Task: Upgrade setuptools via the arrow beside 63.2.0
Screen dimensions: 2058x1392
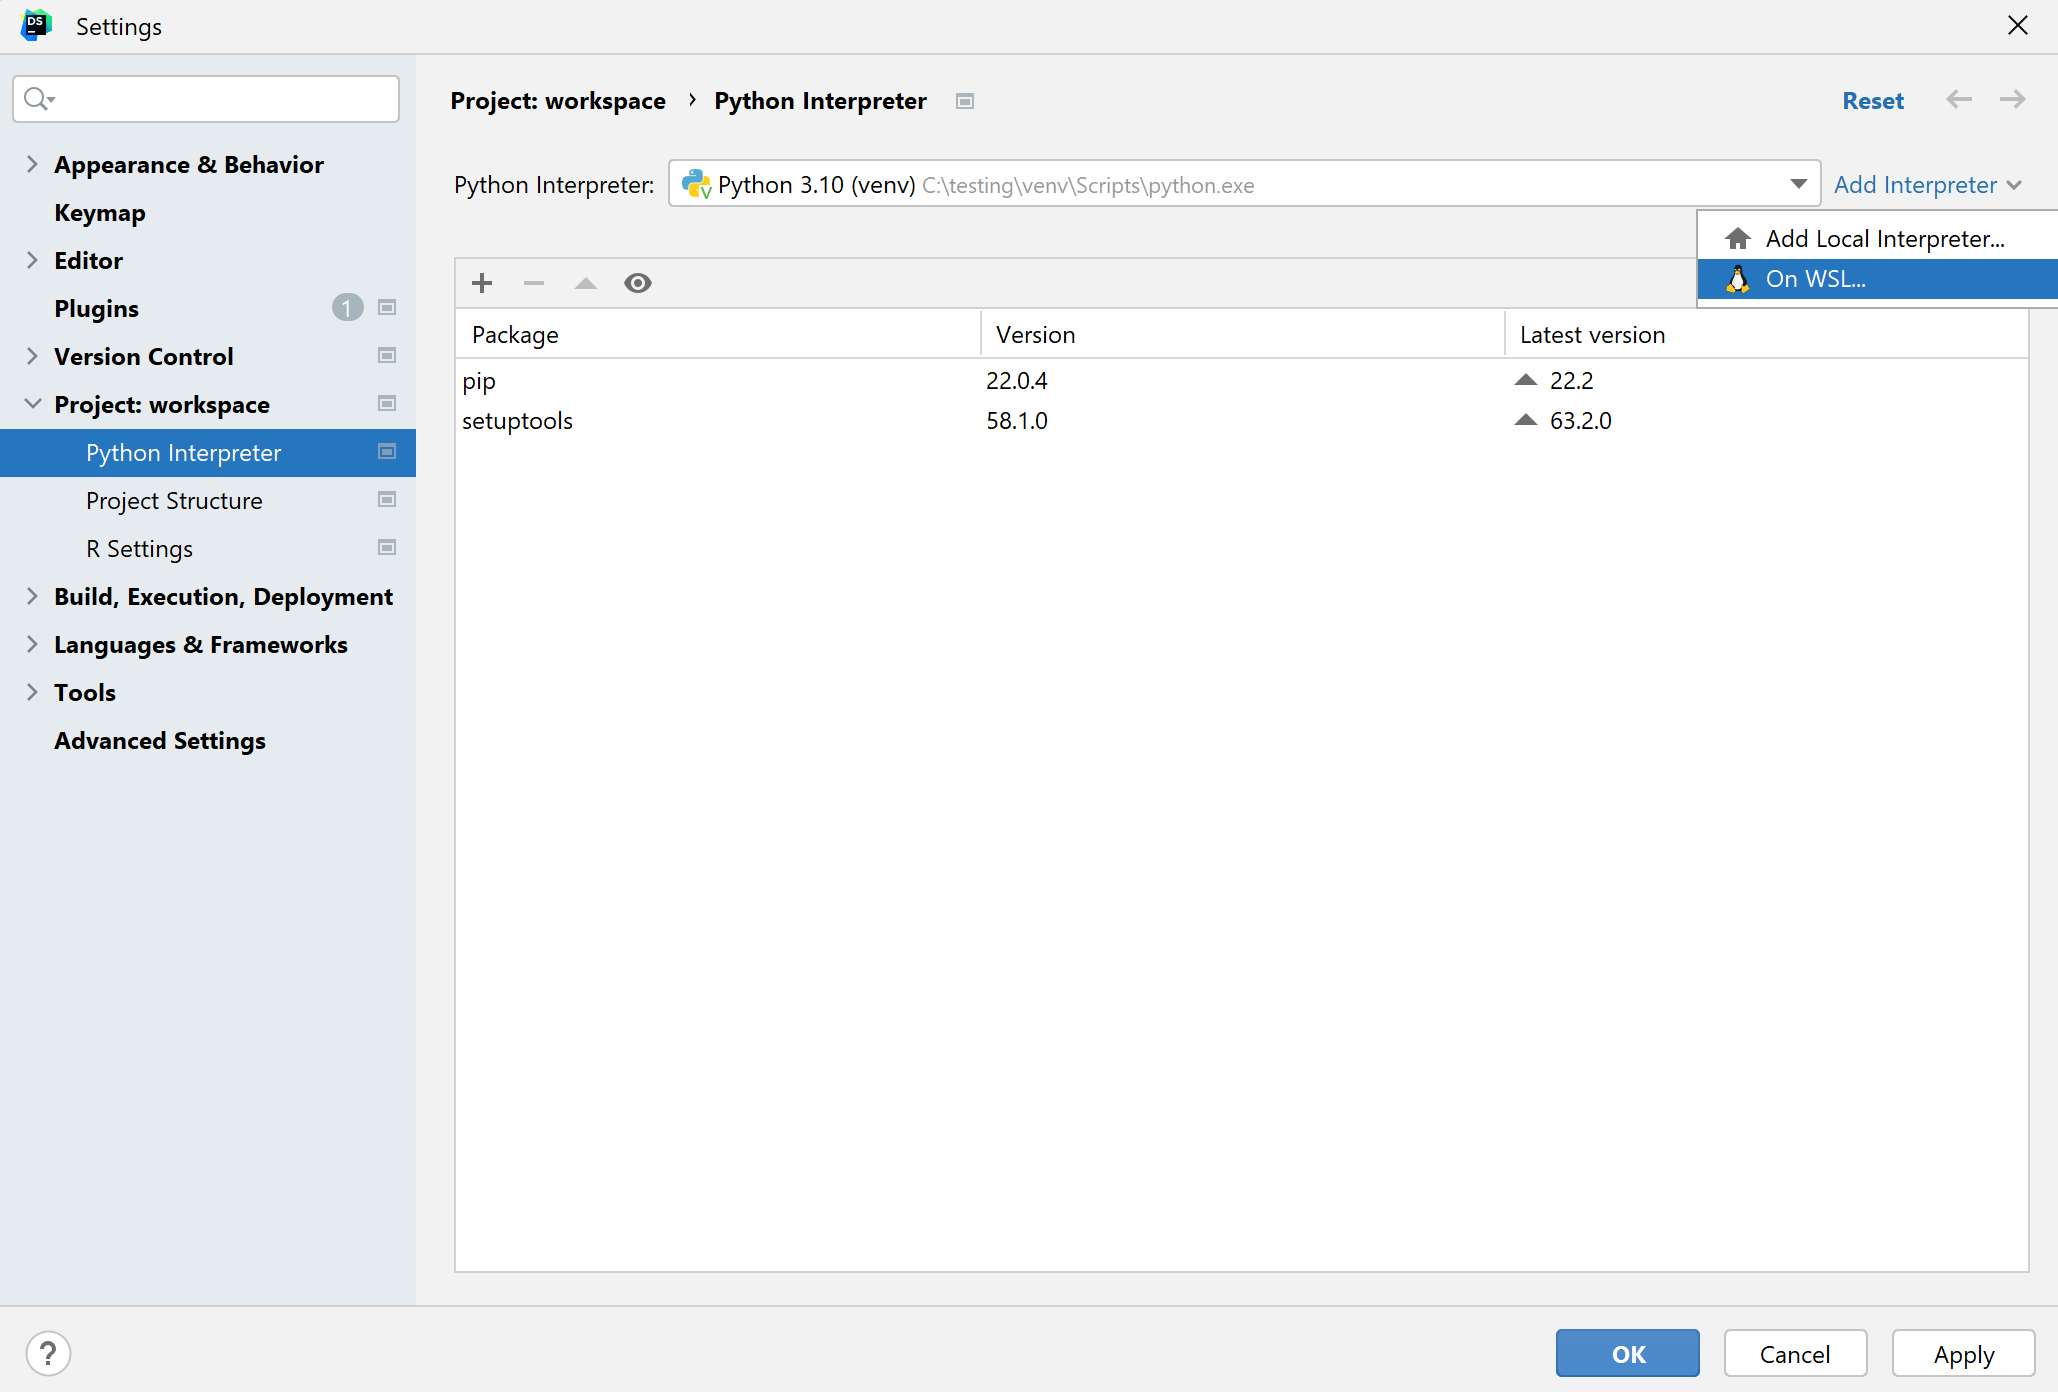Action: [1525, 419]
